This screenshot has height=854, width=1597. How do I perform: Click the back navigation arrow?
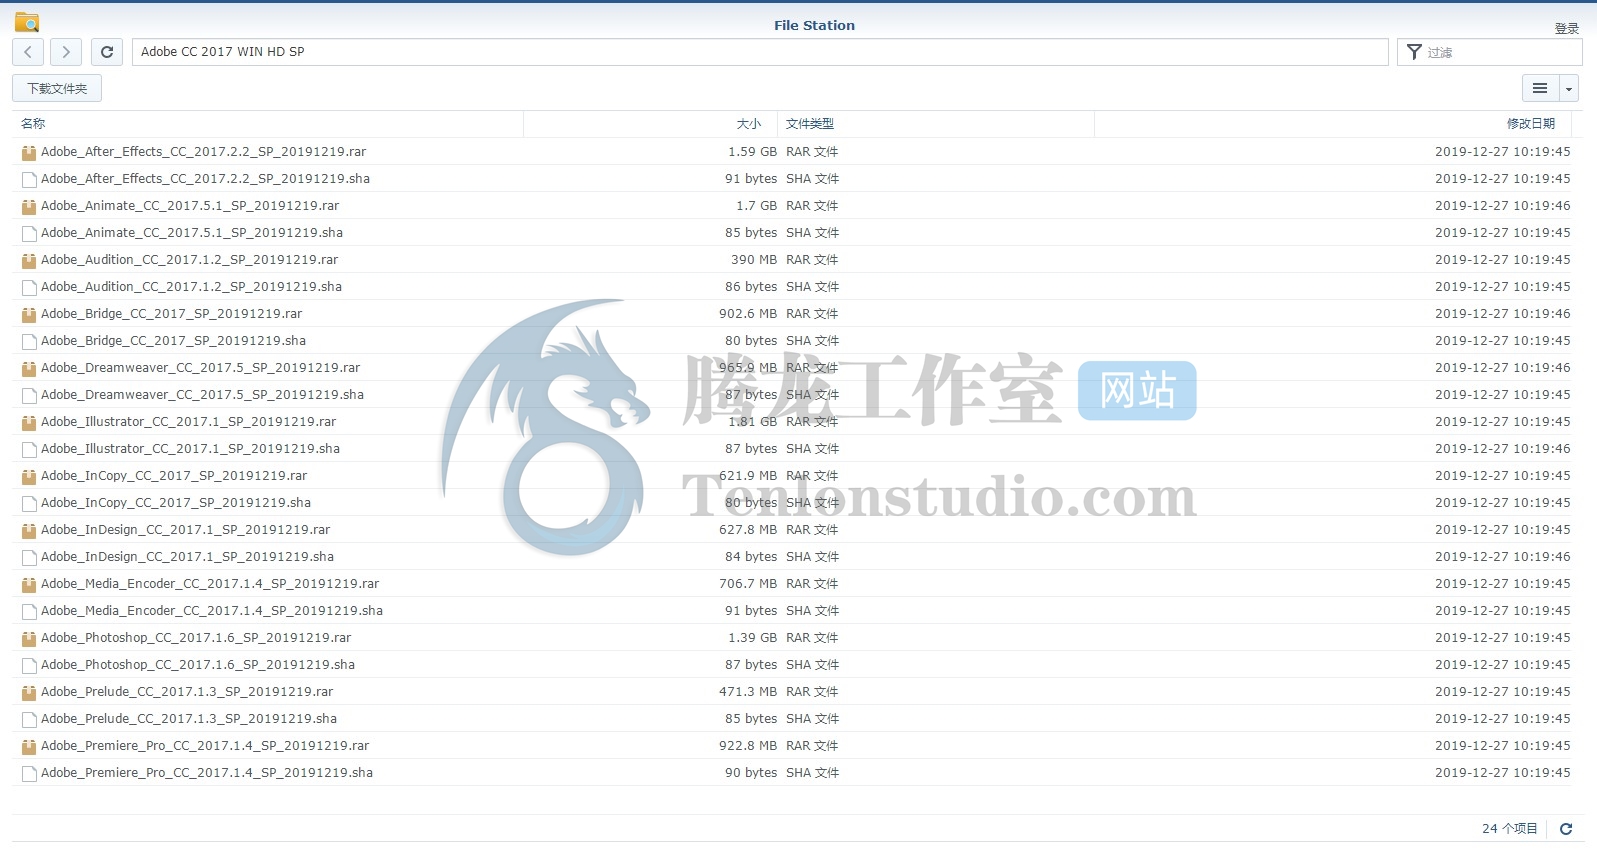click(x=28, y=52)
